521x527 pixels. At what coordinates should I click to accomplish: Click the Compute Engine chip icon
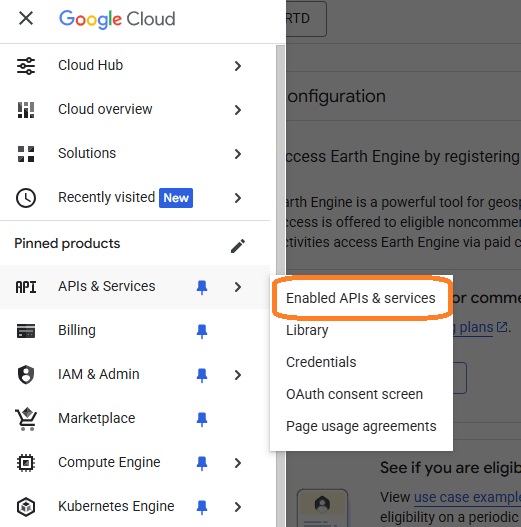pyautogui.click(x=26, y=463)
